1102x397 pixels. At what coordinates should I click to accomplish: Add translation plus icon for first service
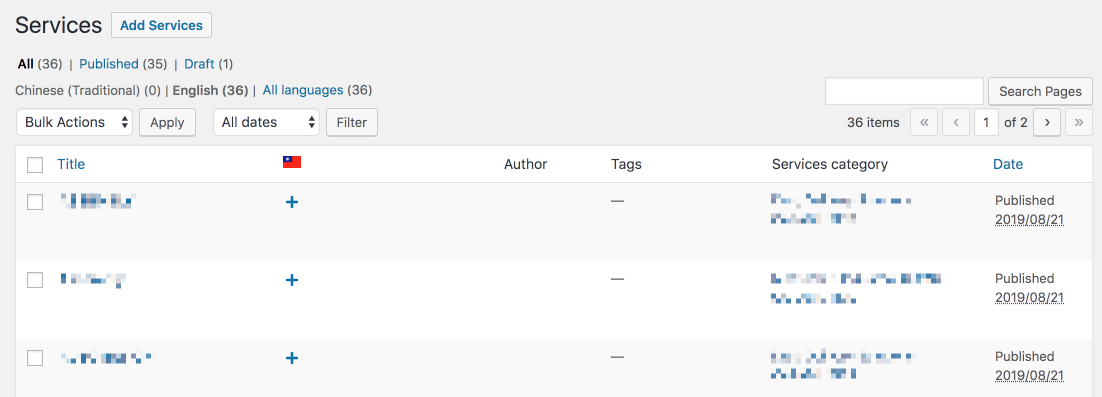(292, 202)
